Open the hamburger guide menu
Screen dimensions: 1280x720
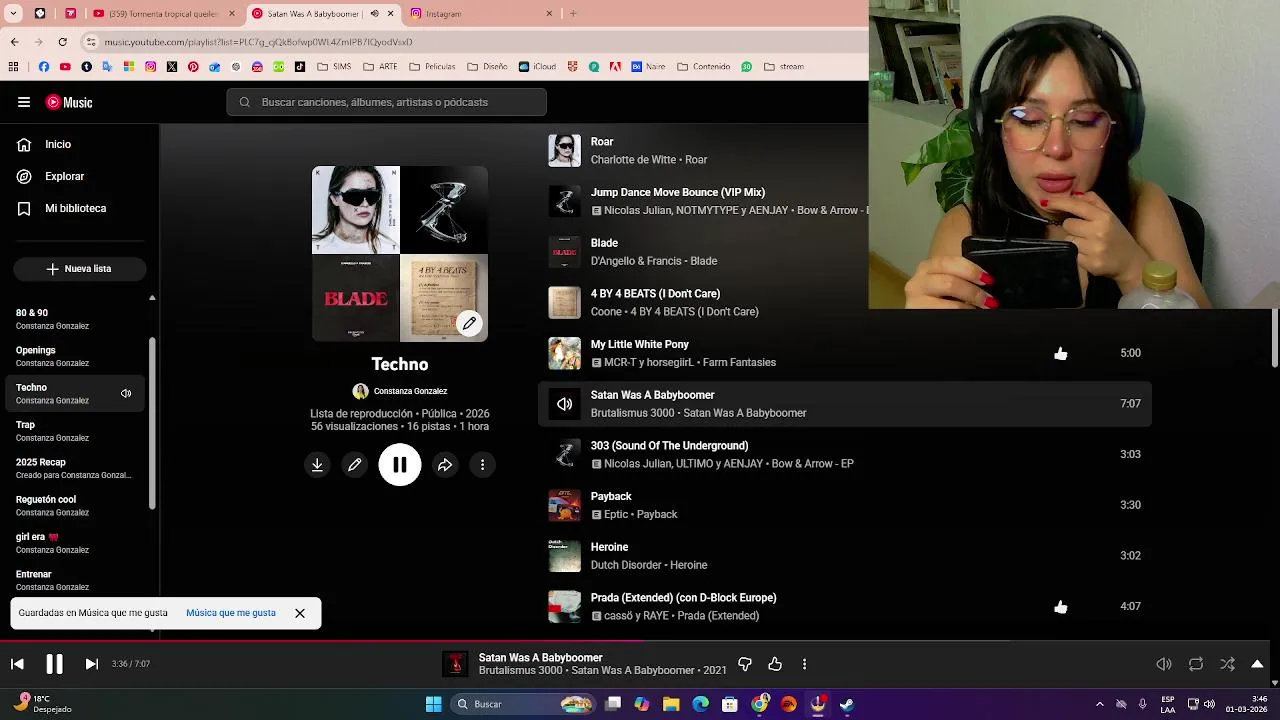pyautogui.click(x=24, y=102)
